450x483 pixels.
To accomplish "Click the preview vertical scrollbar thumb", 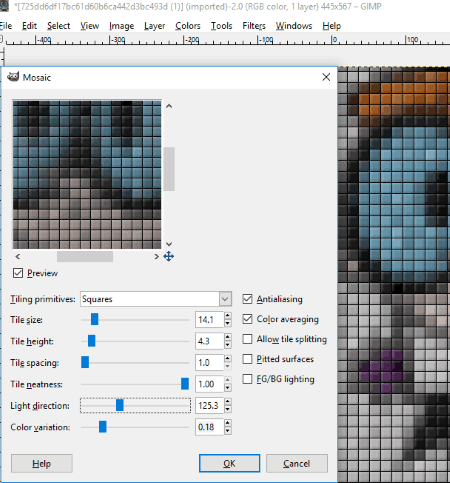I will point(169,169).
